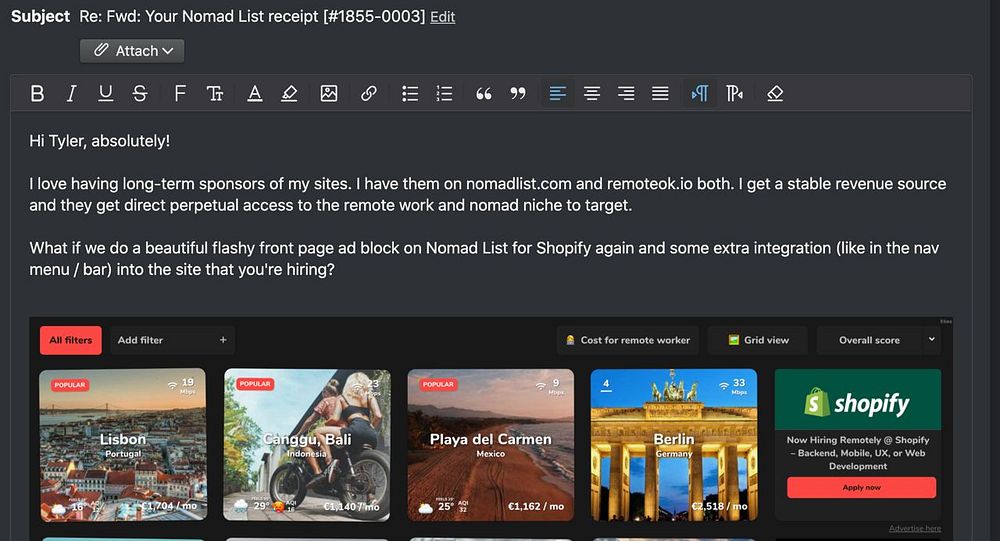Open the Attach dropdown
This screenshot has height=541, width=1000.
pyautogui.click(x=132, y=51)
